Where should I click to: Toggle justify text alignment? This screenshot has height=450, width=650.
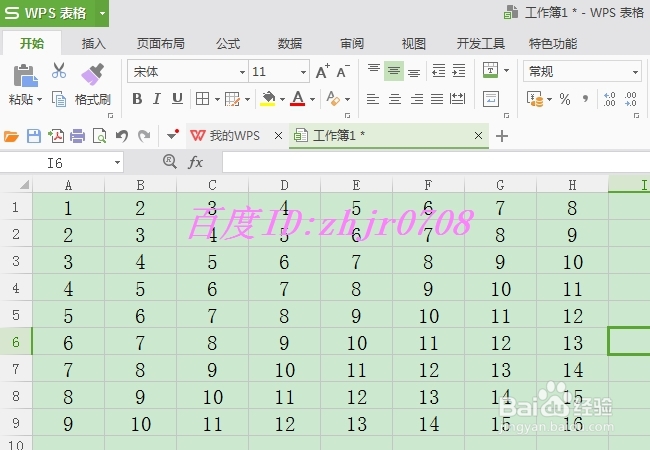pyautogui.click(x=437, y=99)
